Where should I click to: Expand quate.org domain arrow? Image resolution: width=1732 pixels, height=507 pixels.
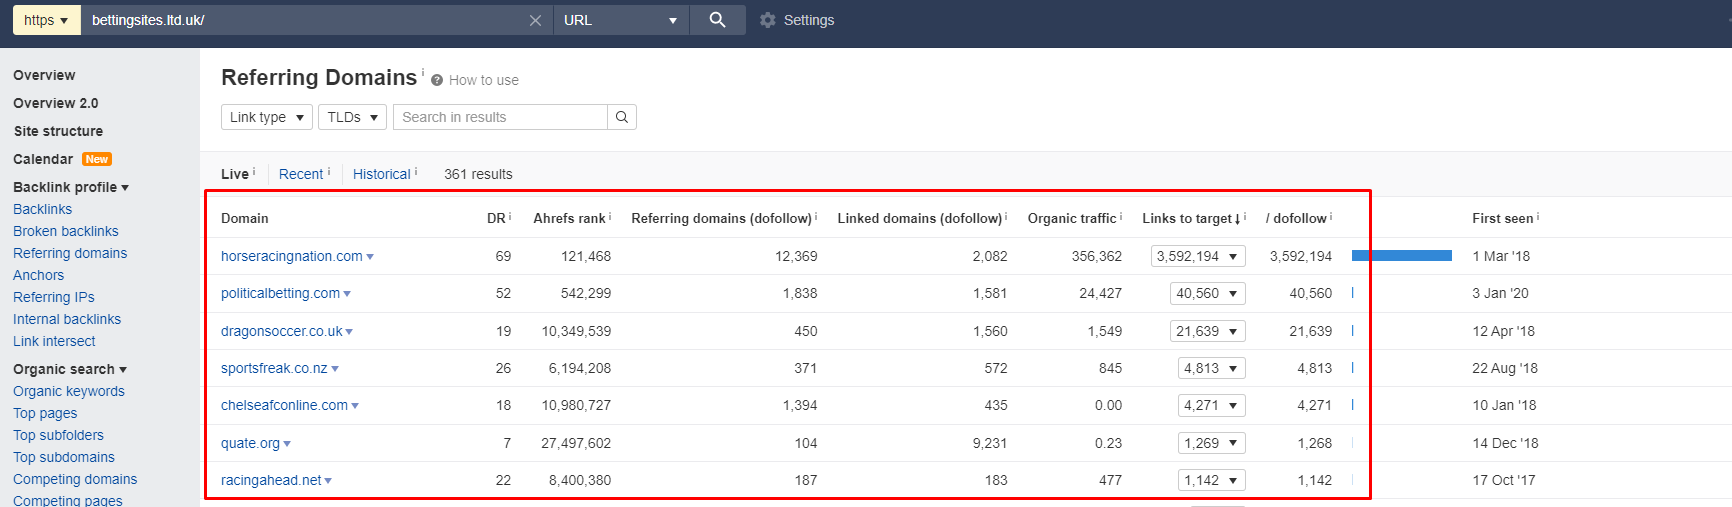click(287, 444)
